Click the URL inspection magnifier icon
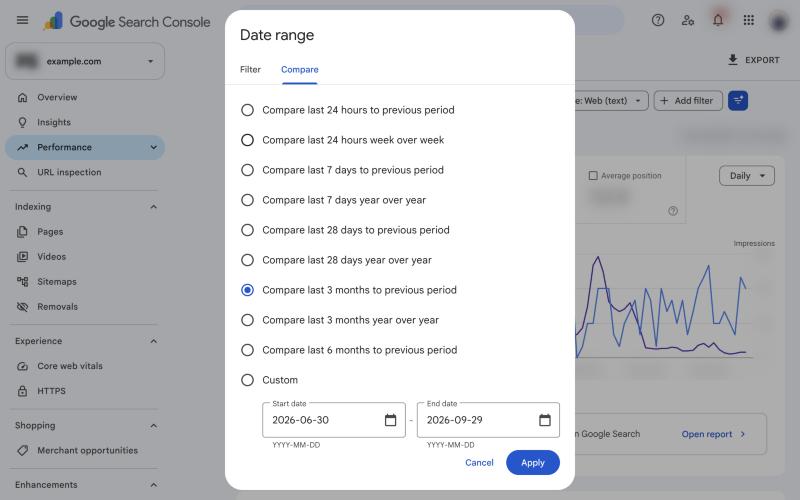The image size is (800, 500). pyautogui.click(x=22, y=172)
